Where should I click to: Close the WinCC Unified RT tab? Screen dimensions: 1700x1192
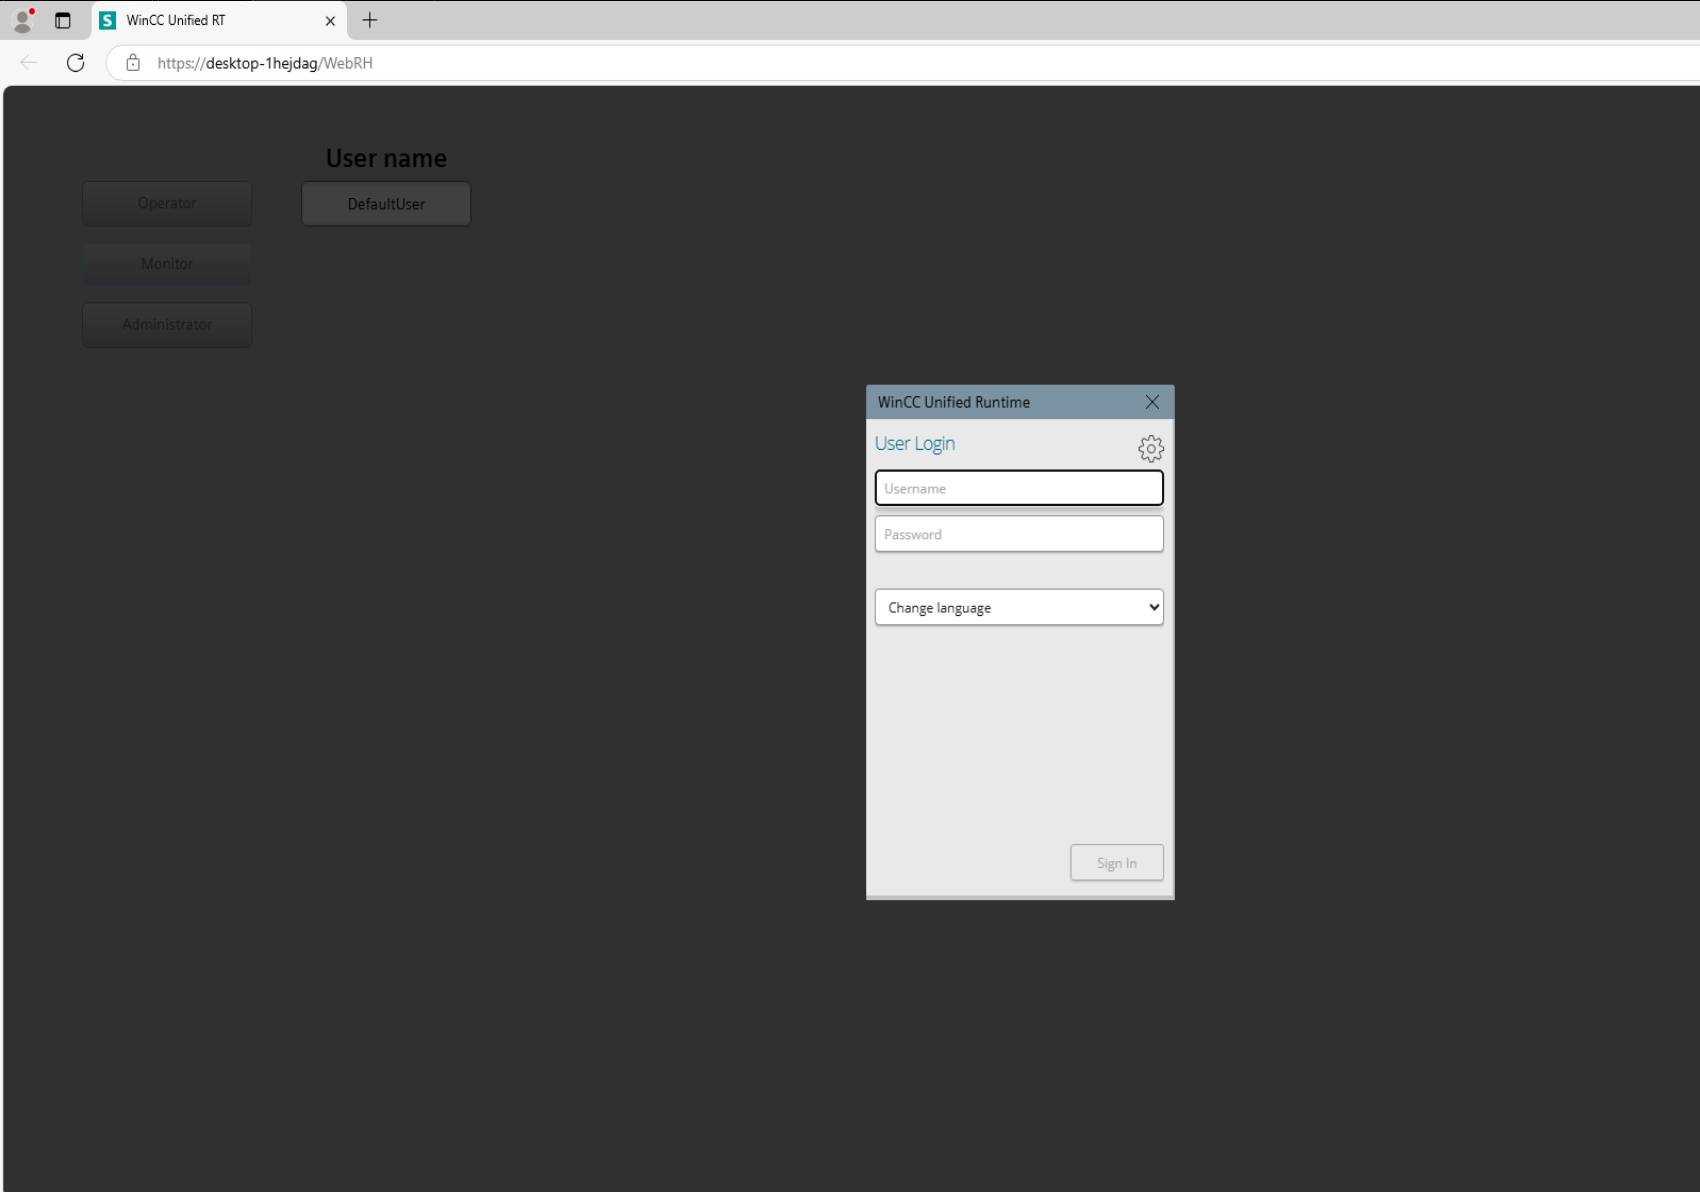[x=330, y=20]
